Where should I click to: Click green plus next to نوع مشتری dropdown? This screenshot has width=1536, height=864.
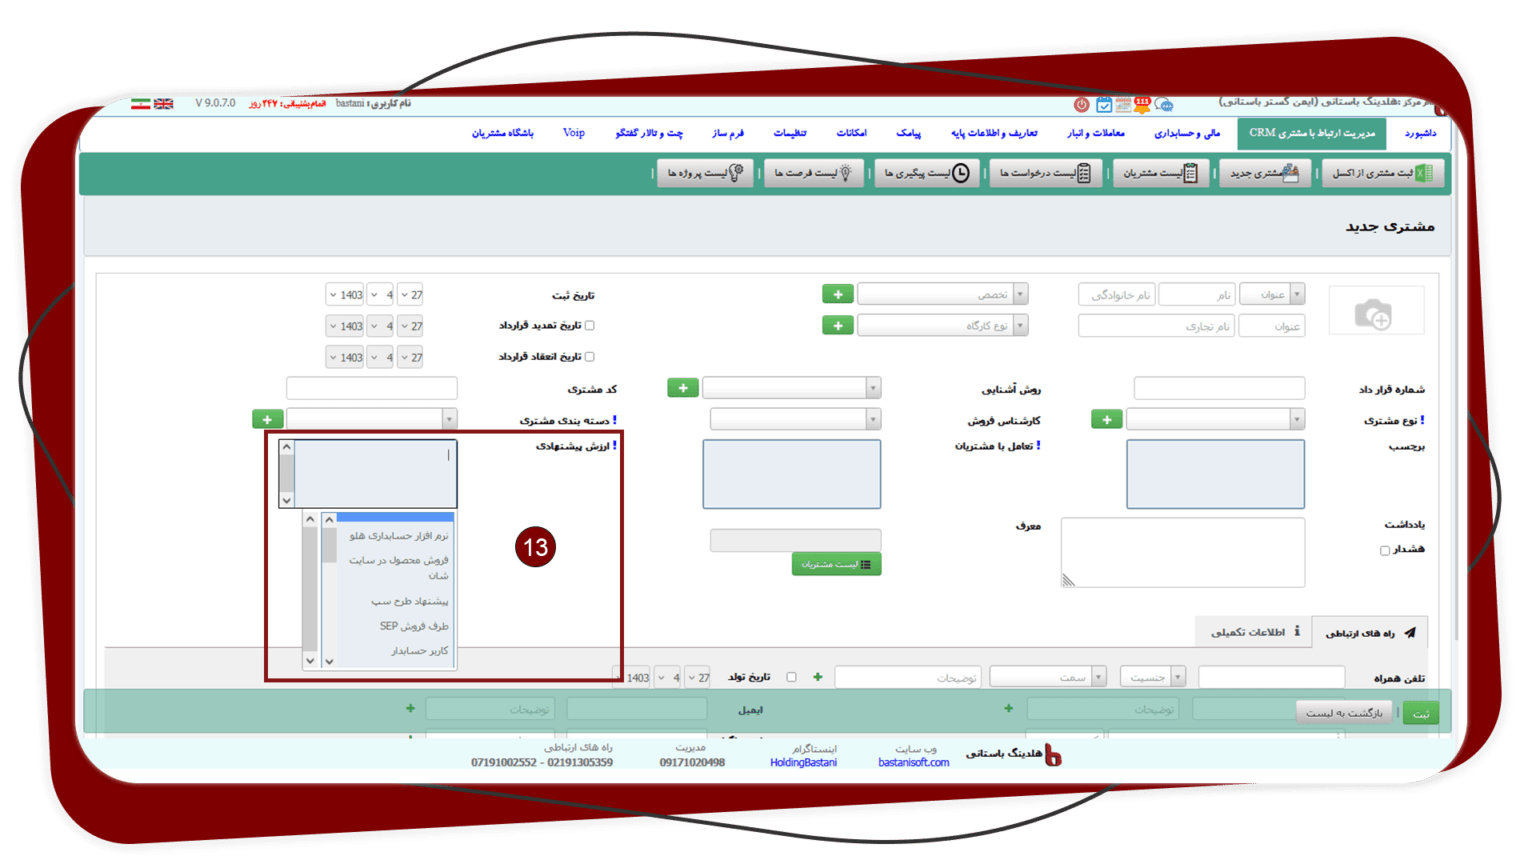[x=1107, y=419]
